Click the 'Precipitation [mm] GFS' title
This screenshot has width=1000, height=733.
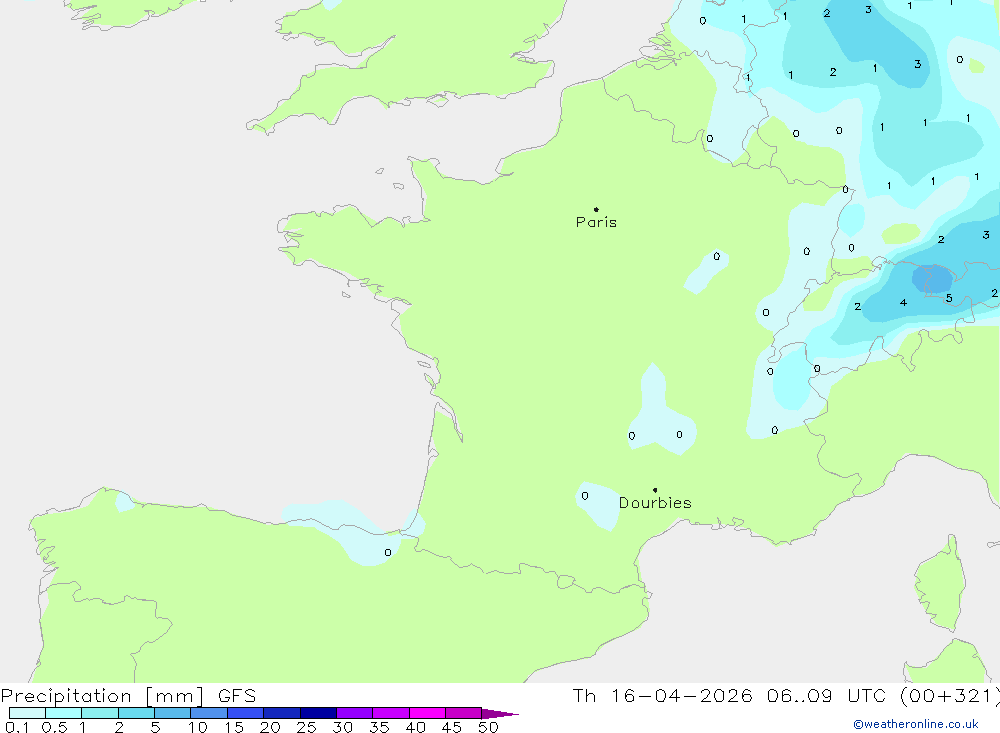pyautogui.click(x=128, y=695)
